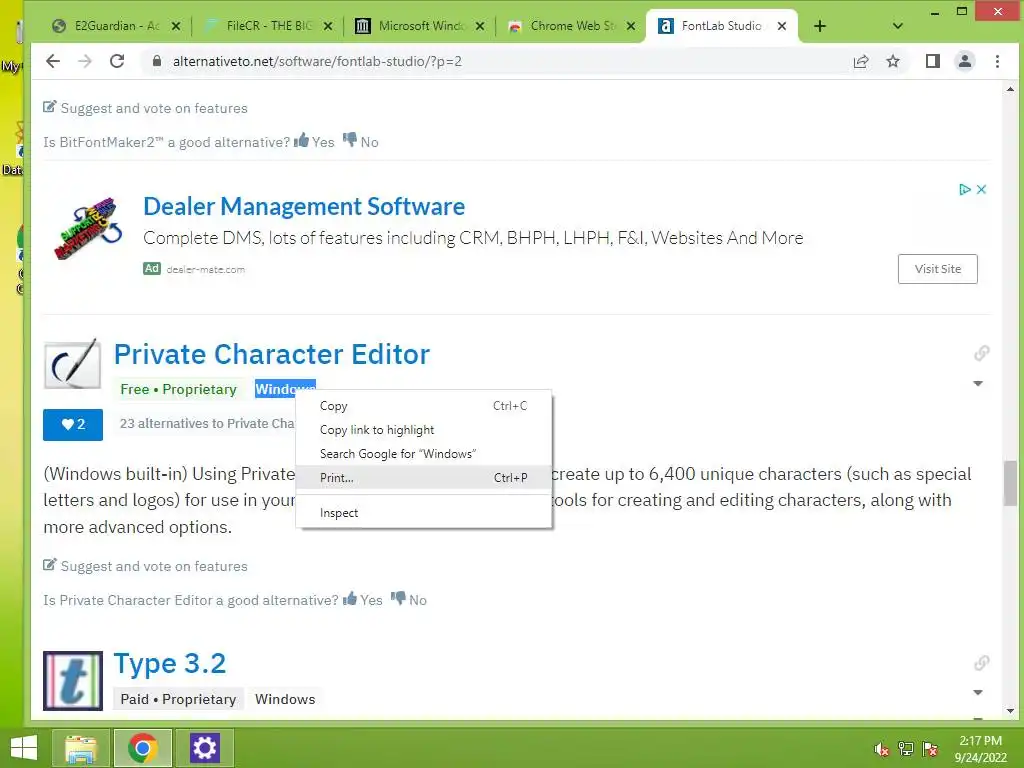Open 23 alternatives to Private Character Editor
The height and width of the screenshot is (768, 1024).
coord(207,424)
